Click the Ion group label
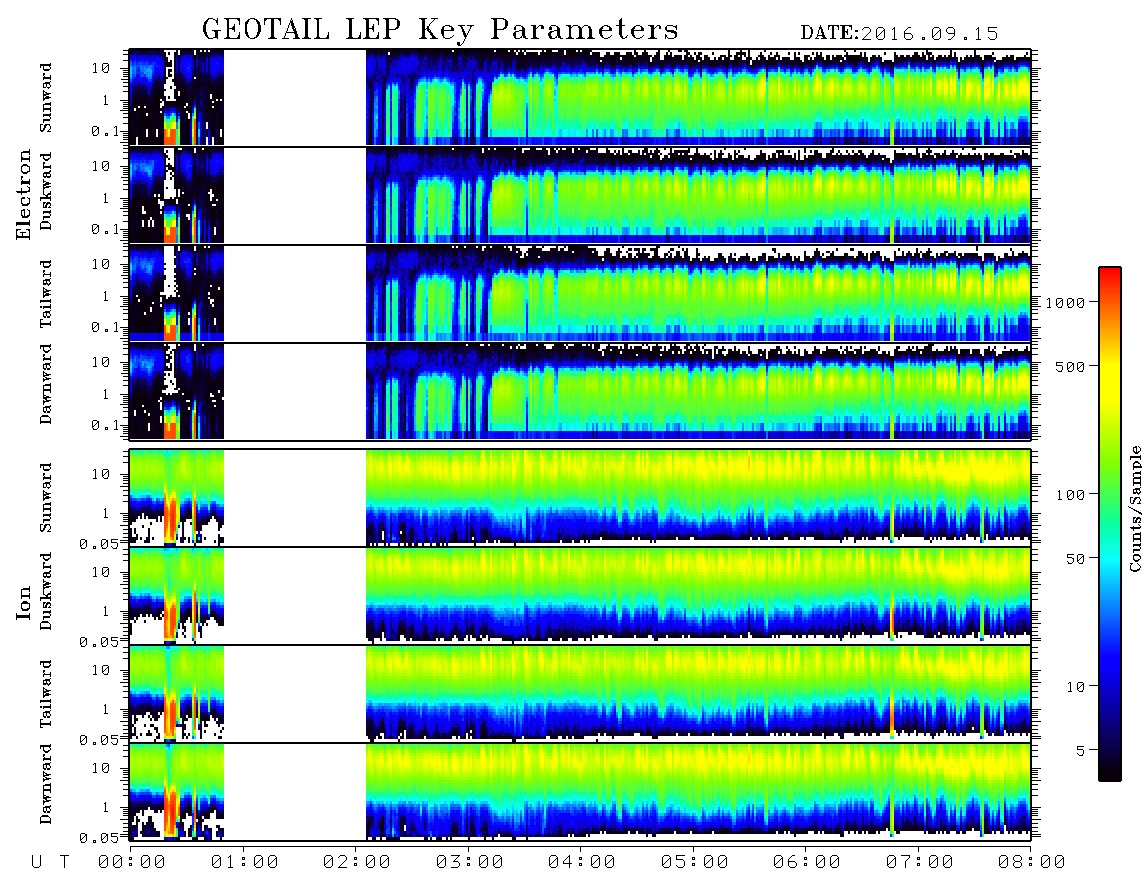 (23, 603)
